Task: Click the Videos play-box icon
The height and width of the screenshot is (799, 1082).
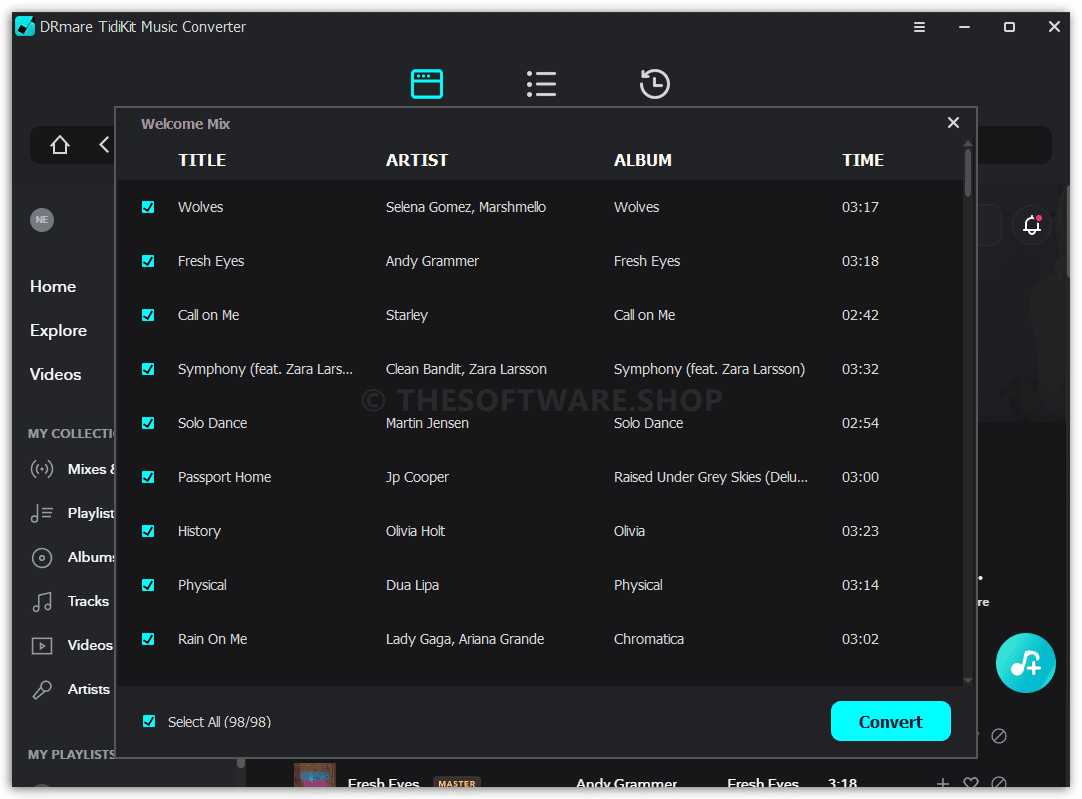Action: pos(42,646)
